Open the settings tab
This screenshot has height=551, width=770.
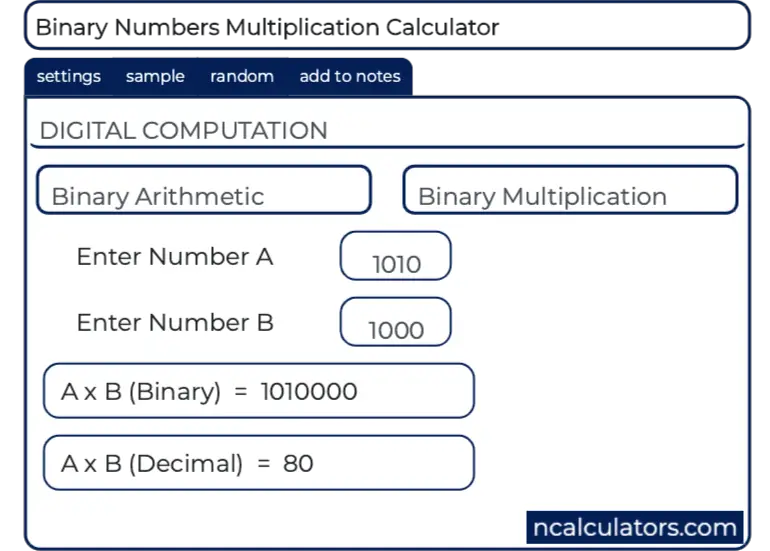pos(68,77)
